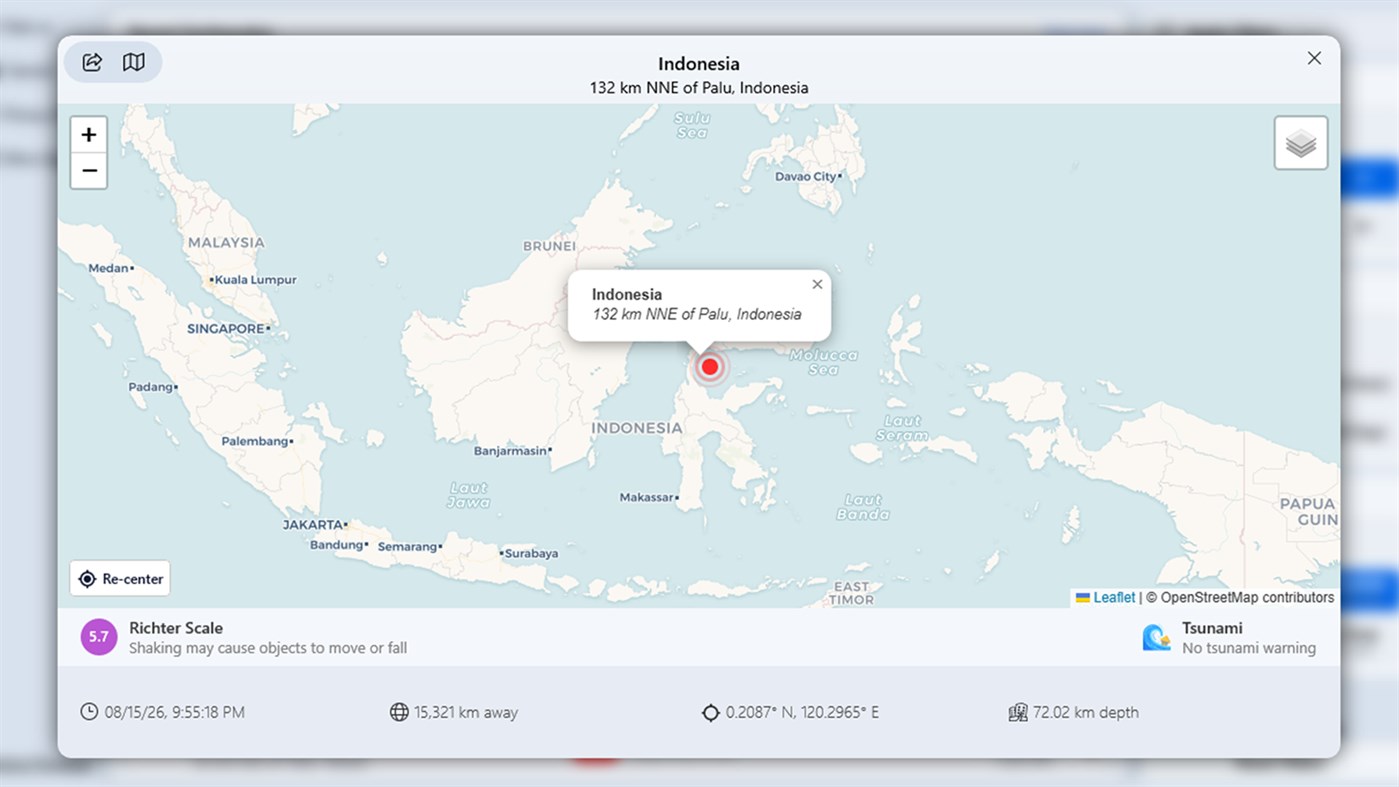Click the depth icon beside 72.02 km
The image size is (1399, 787).
coord(1018,712)
